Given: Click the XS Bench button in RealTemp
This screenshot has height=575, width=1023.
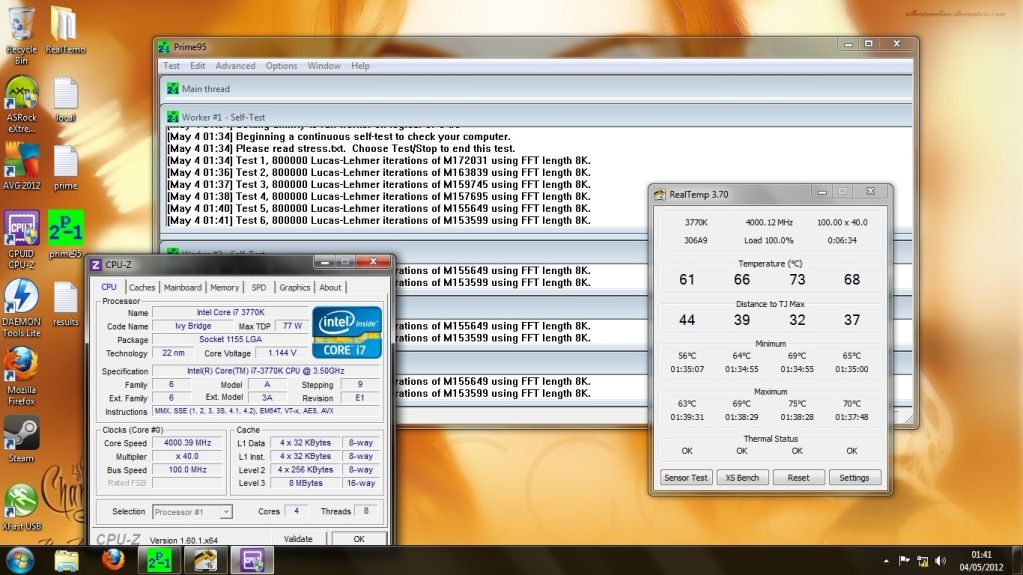Looking at the screenshot, I should (x=742, y=477).
